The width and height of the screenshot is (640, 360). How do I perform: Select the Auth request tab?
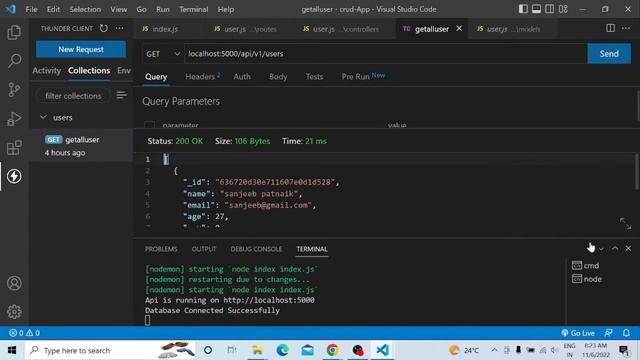pyautogui.click(x=242, y=76)
